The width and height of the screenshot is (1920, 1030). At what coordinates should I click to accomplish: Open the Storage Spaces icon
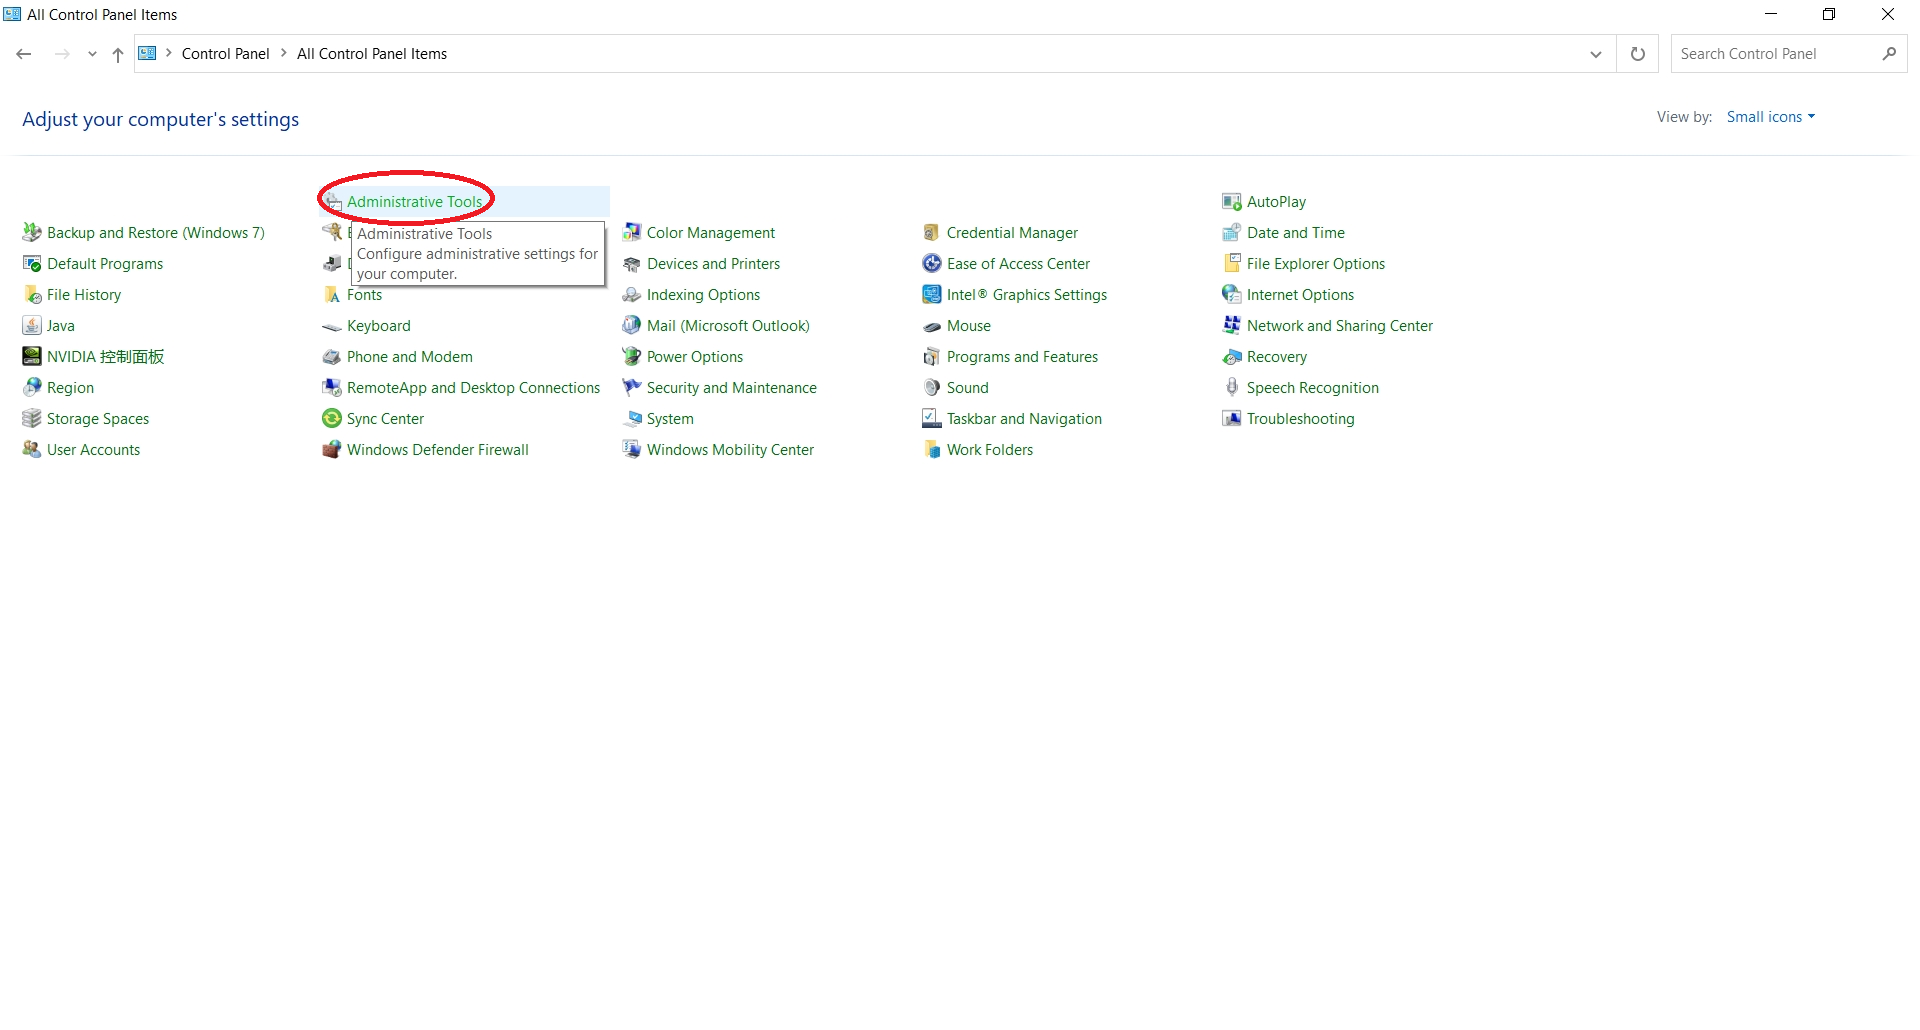point(32,419)
